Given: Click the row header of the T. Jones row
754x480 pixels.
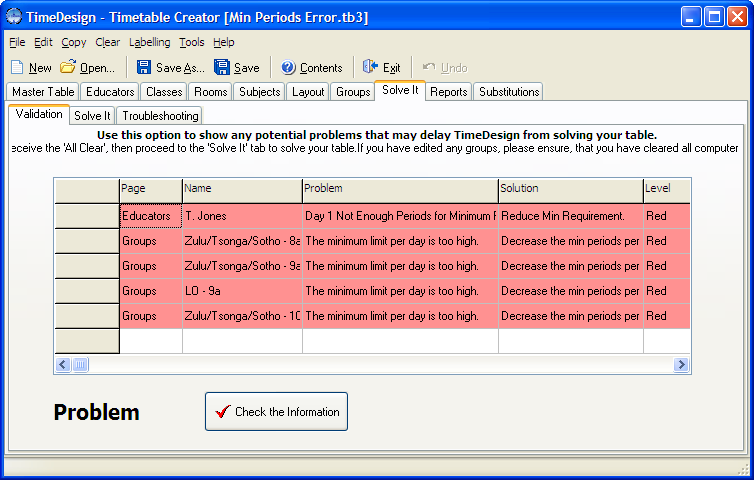Looking at the screenshot, I should [87, 216].
